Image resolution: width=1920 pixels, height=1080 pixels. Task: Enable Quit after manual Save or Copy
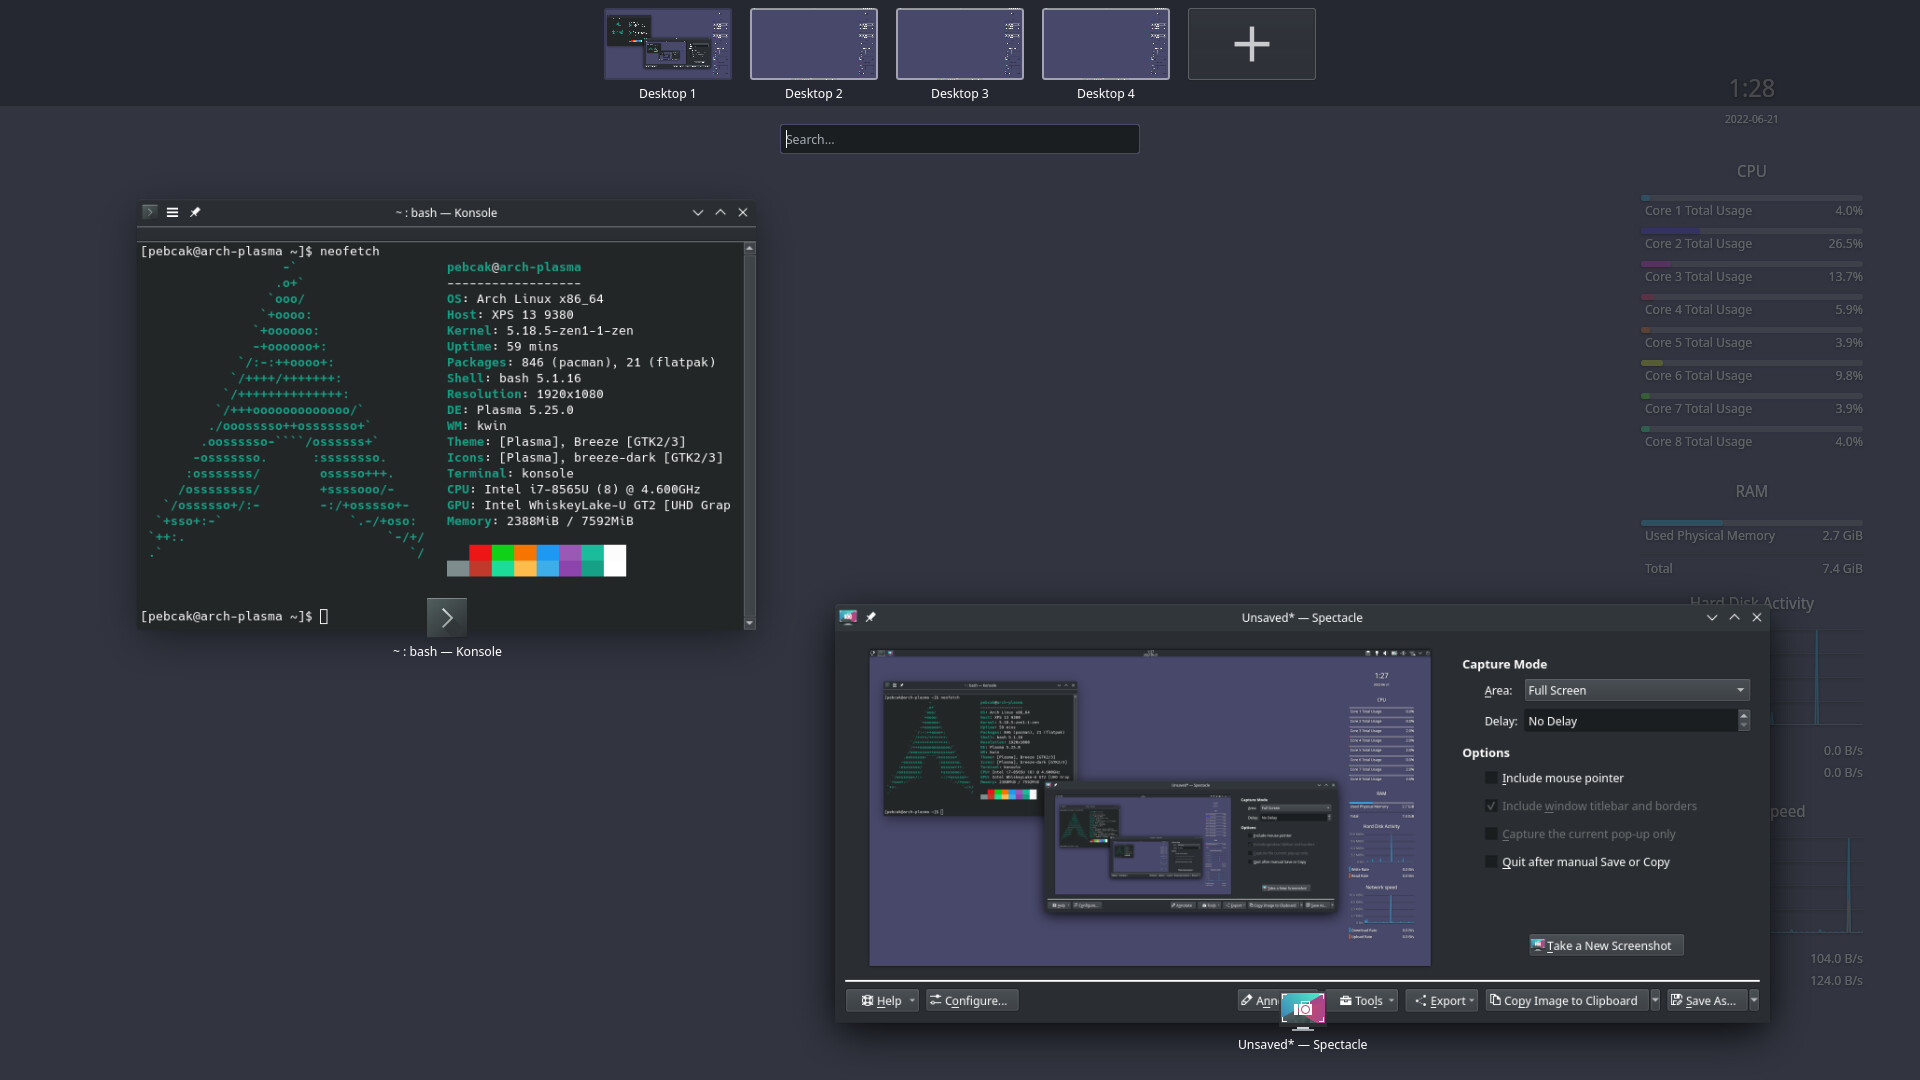coord(1491,862)
